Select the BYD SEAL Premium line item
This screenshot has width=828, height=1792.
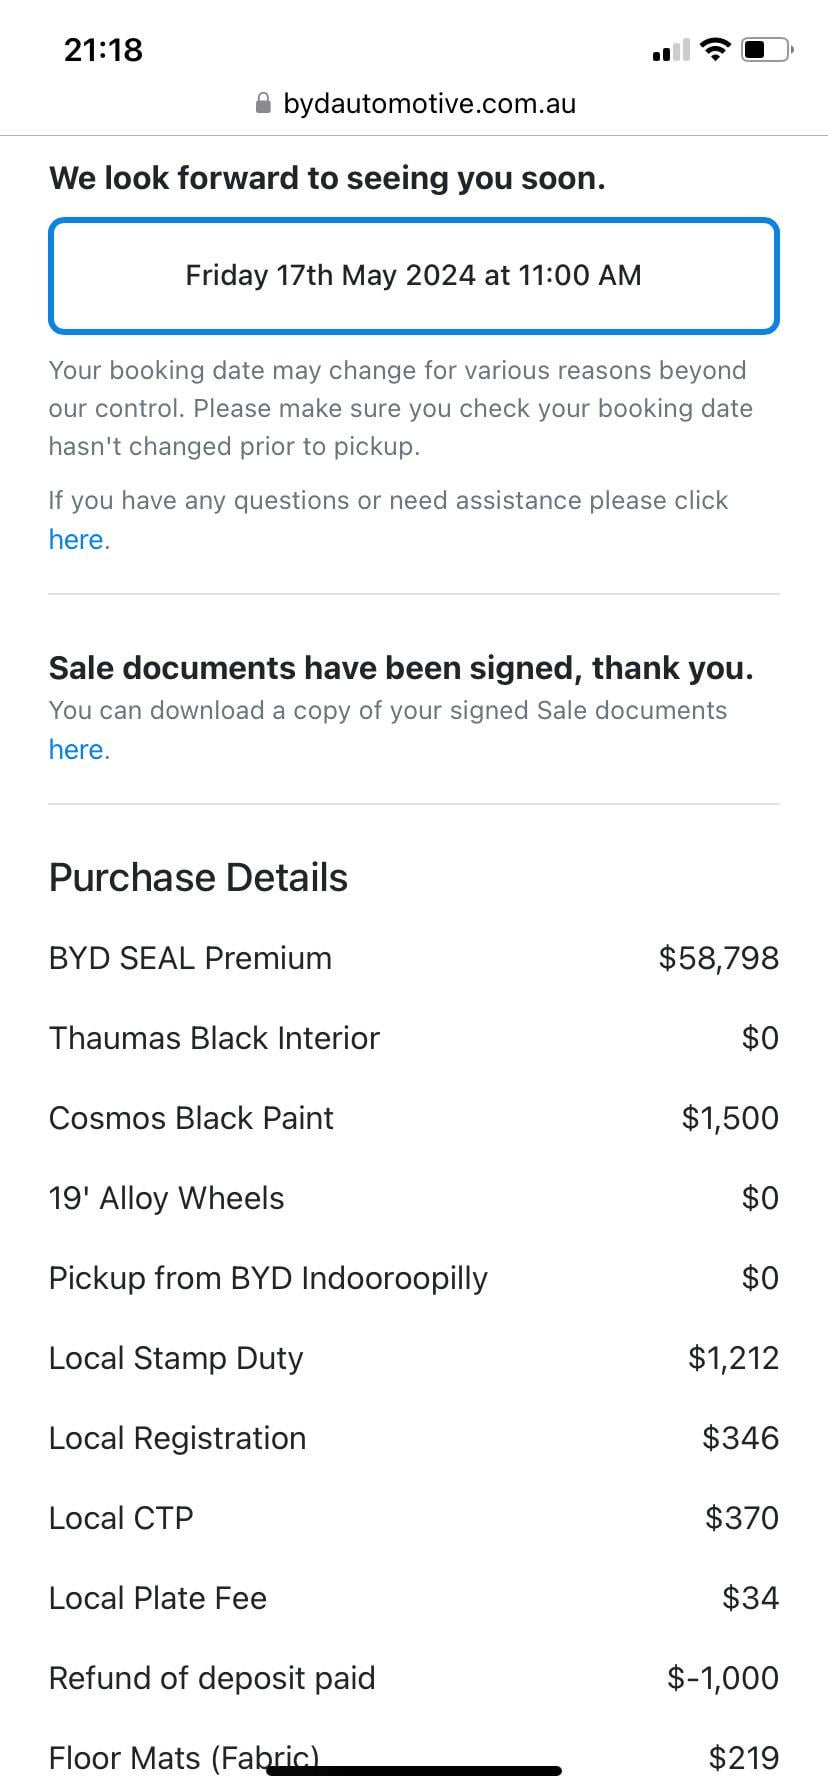coord(190,958)
